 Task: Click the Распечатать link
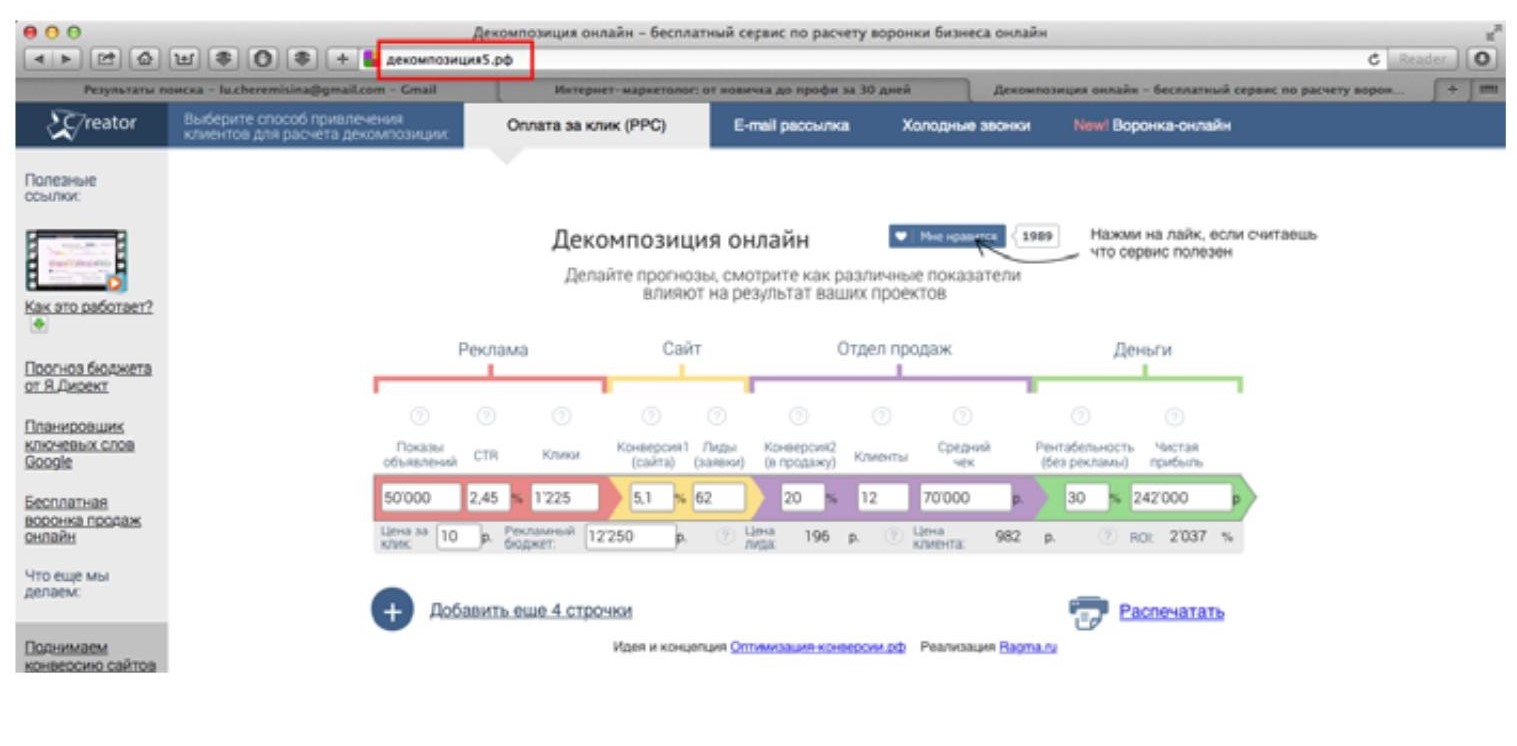pos(1171,612)
